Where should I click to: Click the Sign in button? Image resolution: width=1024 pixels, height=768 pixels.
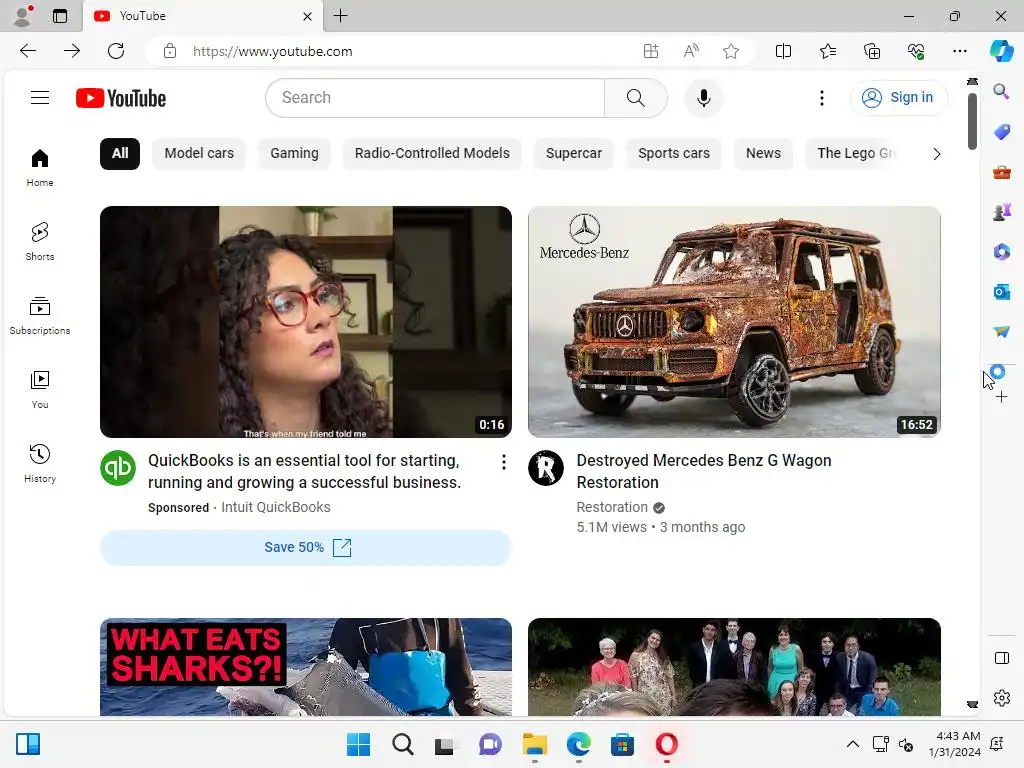tap(899, 98)
